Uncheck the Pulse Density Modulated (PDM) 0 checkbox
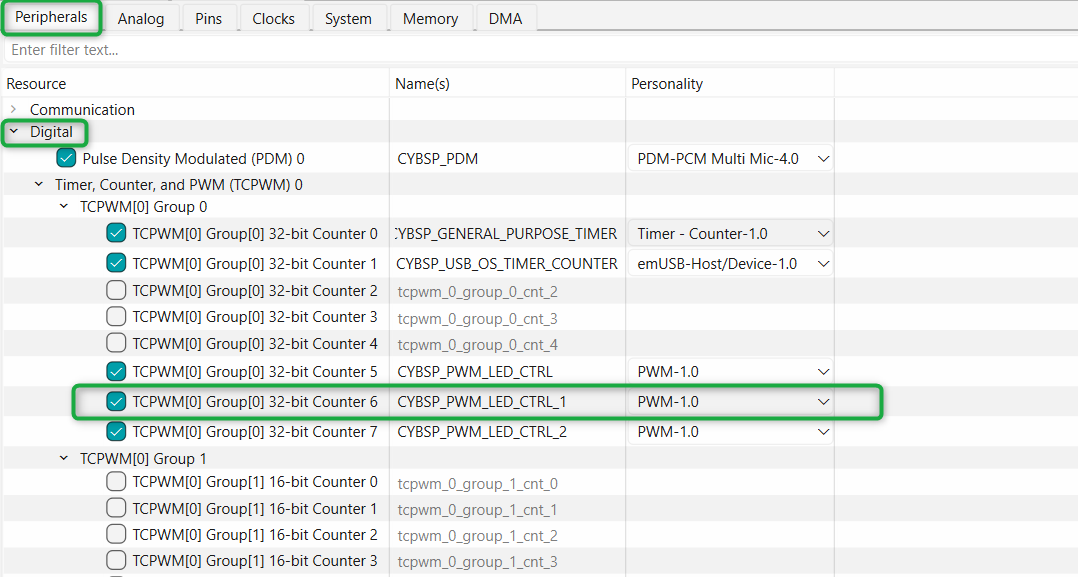The width and height of the screenshot is (1078, 577). tap(67, 158)
